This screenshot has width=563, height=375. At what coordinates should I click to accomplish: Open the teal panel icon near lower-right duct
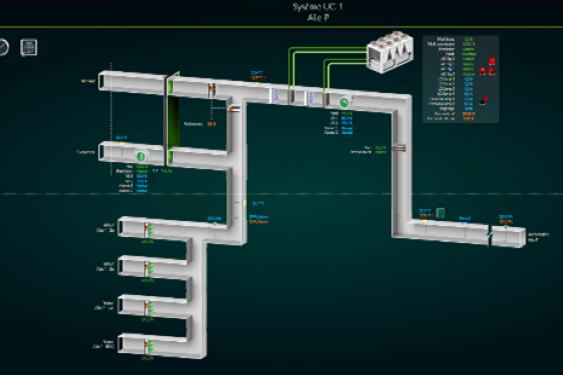(x=440, y=213)
